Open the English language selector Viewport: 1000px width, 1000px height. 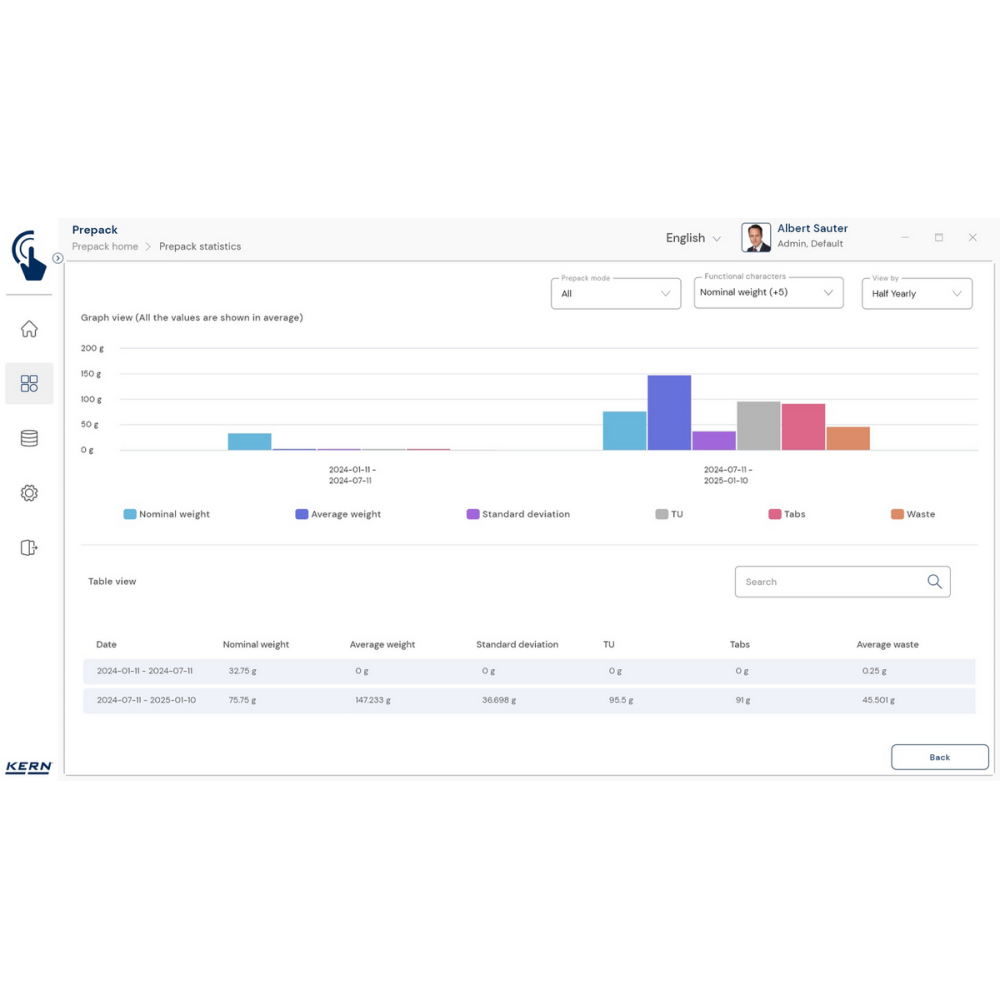tap(693, 238)
